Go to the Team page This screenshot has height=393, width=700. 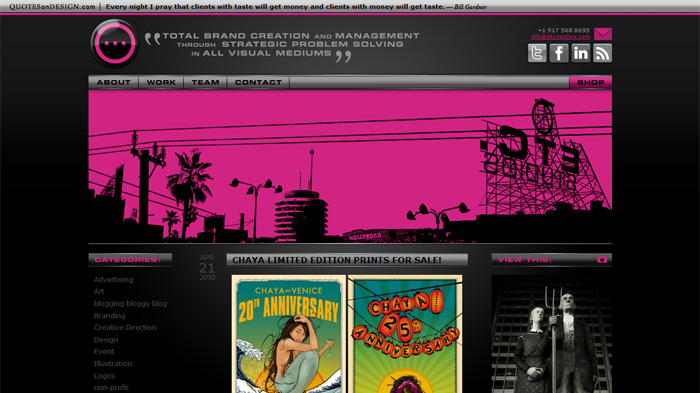click(x=205, y=82)
